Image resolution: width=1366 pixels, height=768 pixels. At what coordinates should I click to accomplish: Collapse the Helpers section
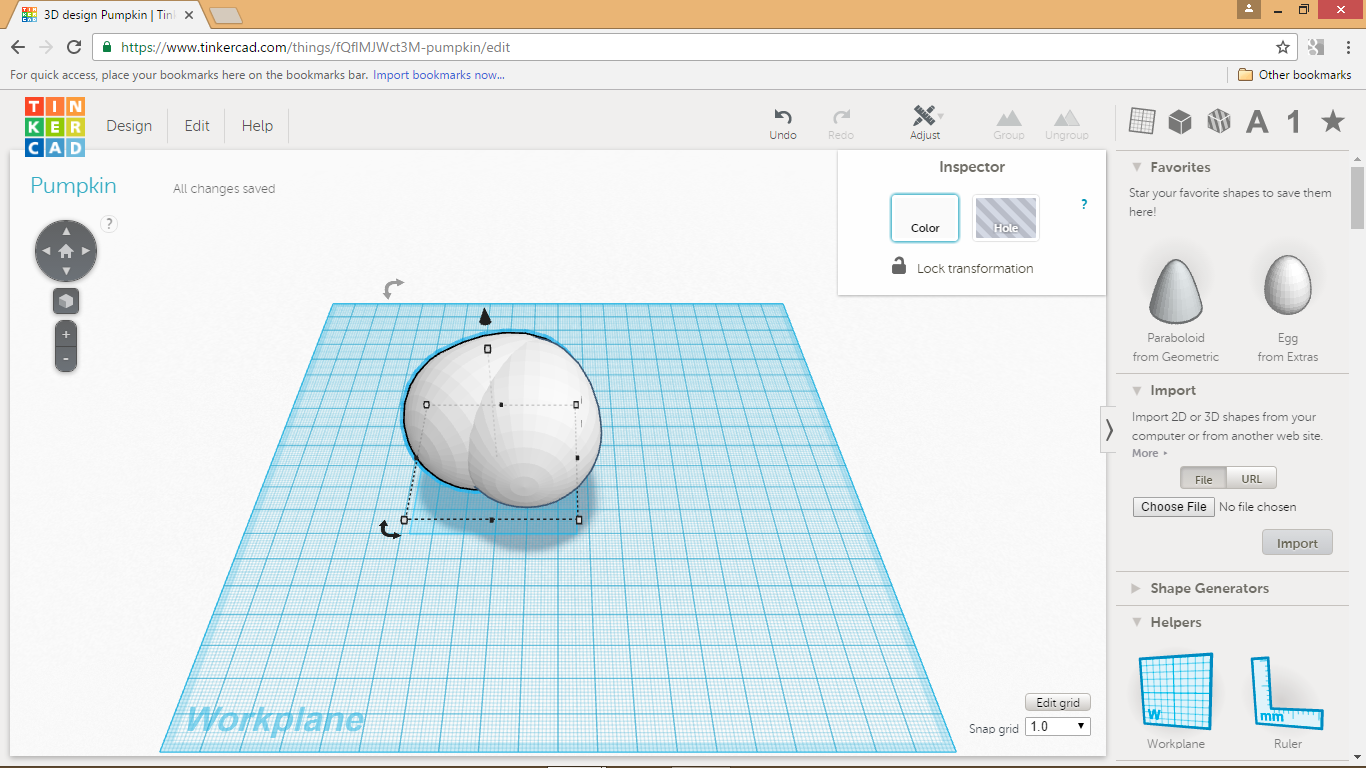1175,621
